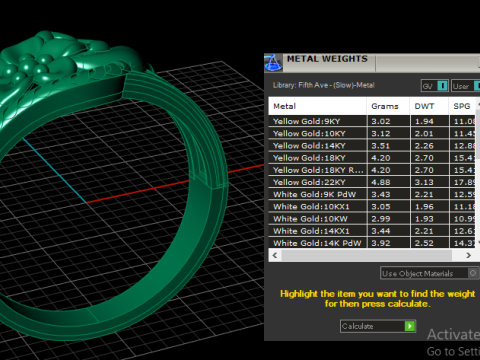Click the Metal Weights scale icon

pos(273,63)
